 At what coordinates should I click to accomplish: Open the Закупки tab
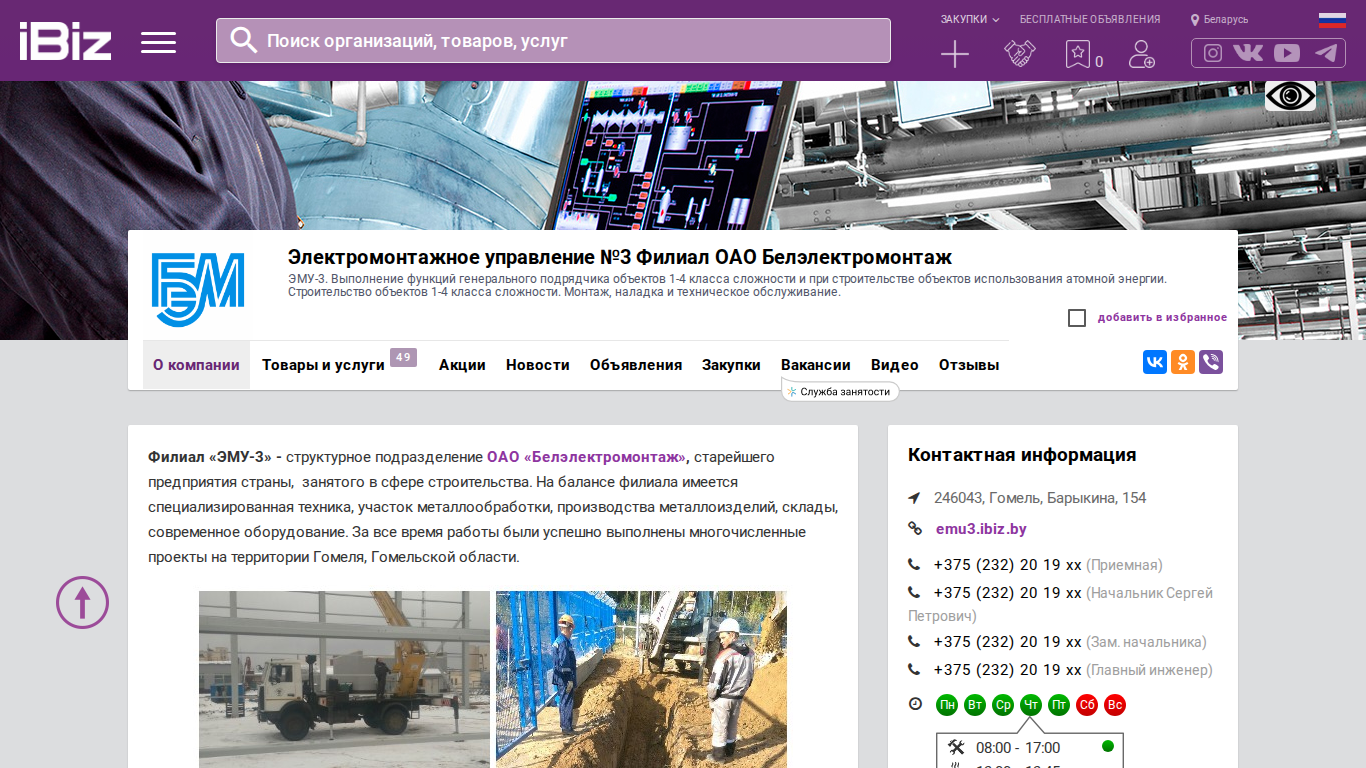(x=731, y=365)
